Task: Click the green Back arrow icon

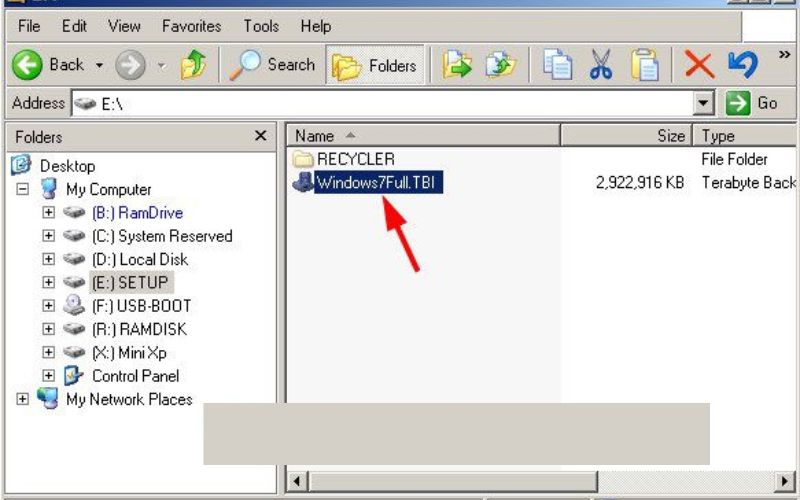Action: coord(27,65)
